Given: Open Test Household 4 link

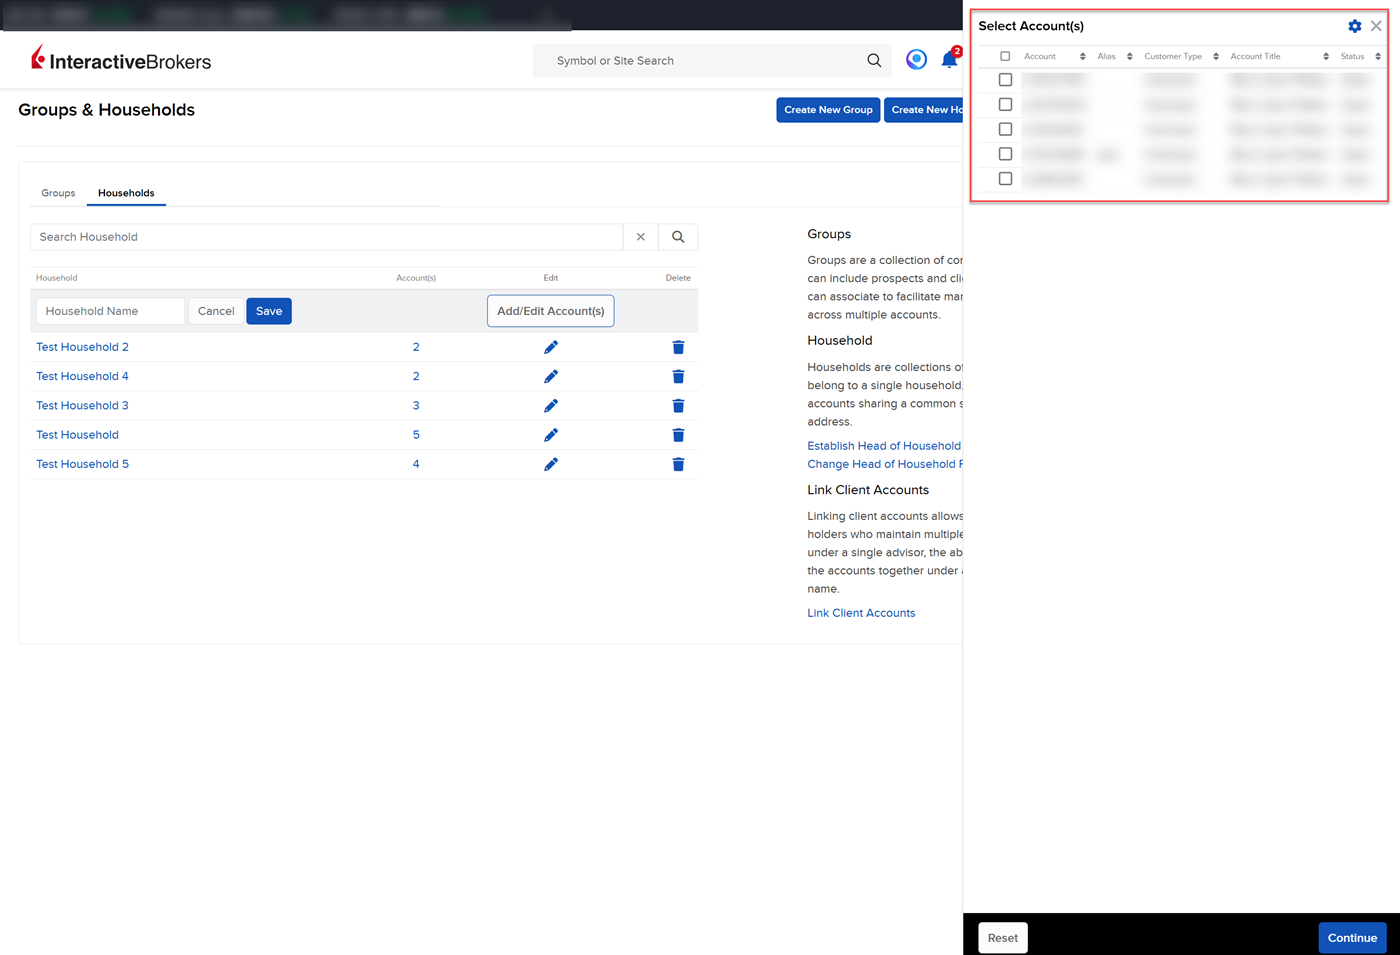Looking at the screenshot, I should [x=82, y=376].
